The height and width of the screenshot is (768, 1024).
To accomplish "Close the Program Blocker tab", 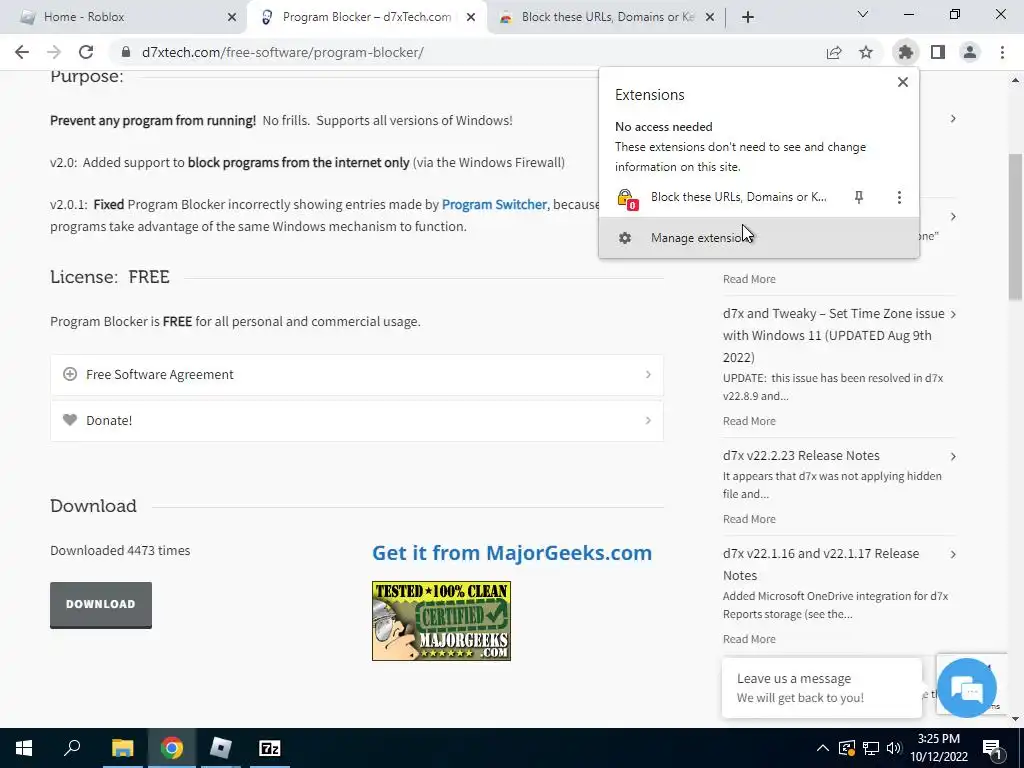I will coord(471,17).
